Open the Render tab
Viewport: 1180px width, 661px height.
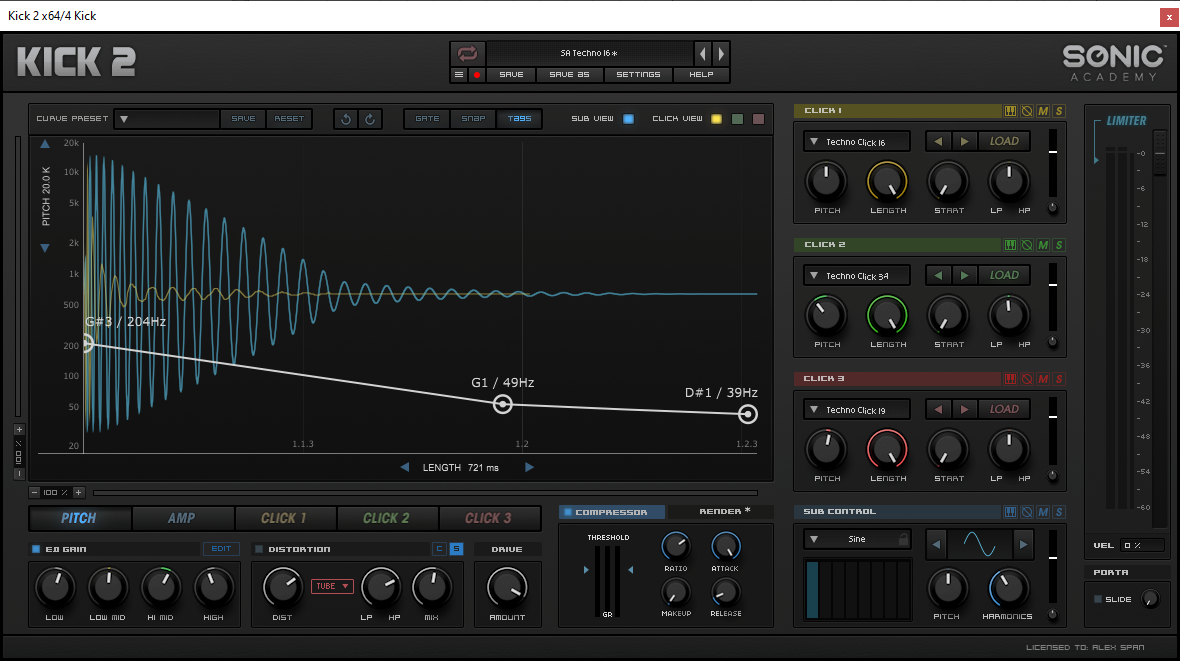click(724, 512)
